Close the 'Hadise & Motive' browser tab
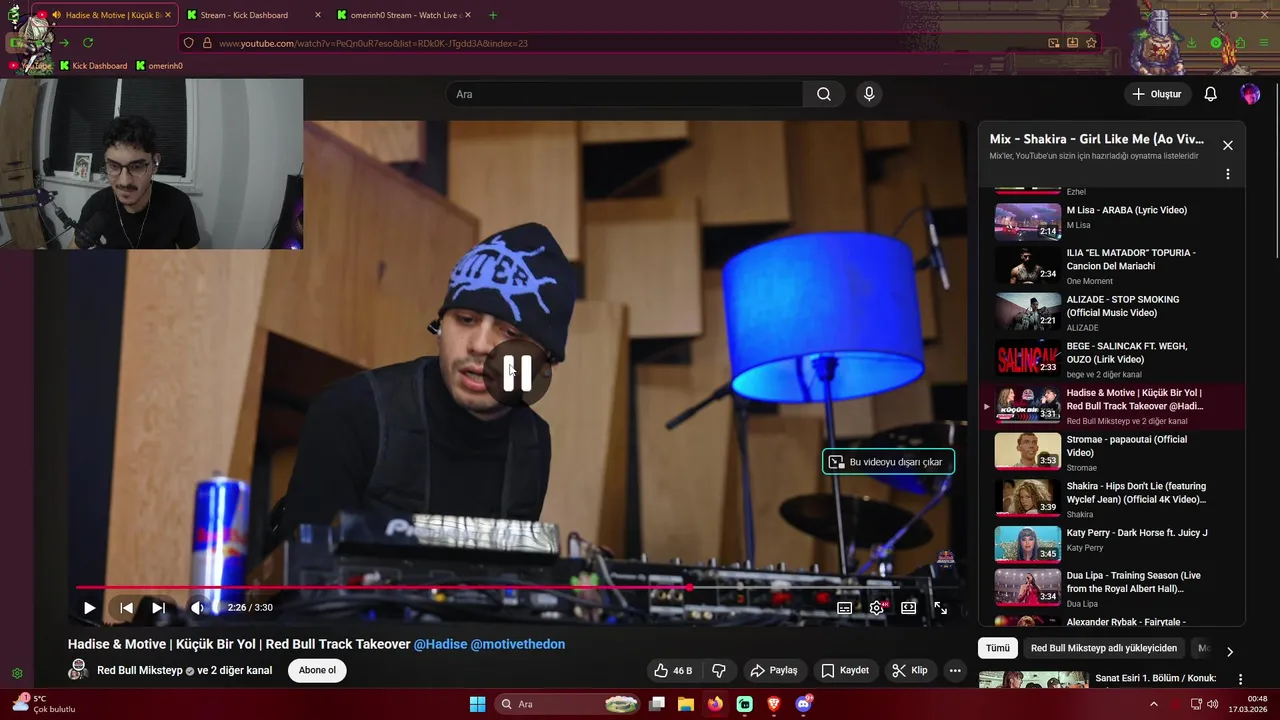This screenshot has width=1280, height=720. (168, 15)
